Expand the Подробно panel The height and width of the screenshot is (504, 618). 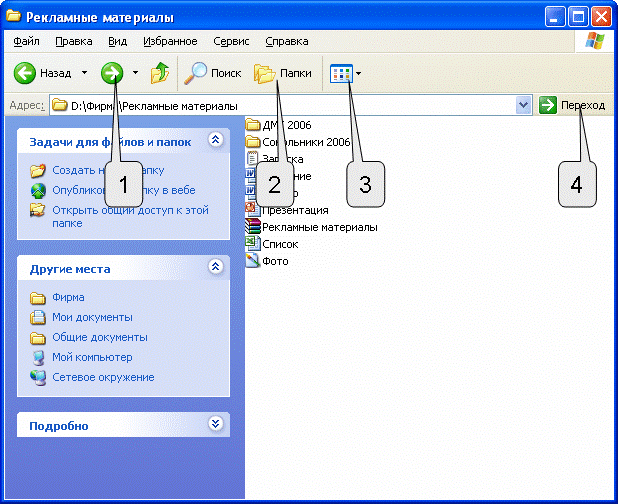coord(216,424)
